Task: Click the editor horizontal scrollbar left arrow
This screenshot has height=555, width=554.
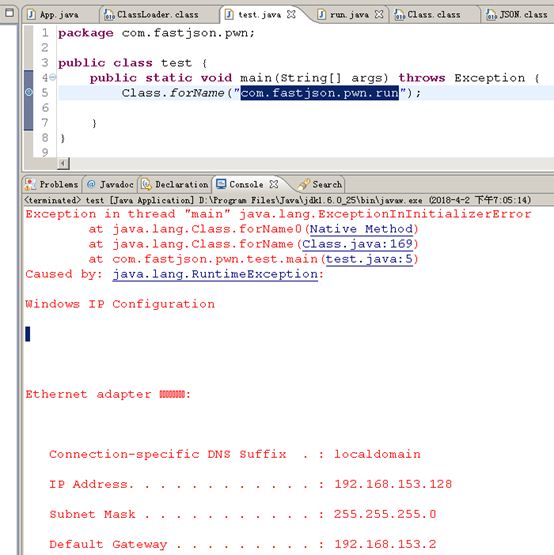Action: 63,164
